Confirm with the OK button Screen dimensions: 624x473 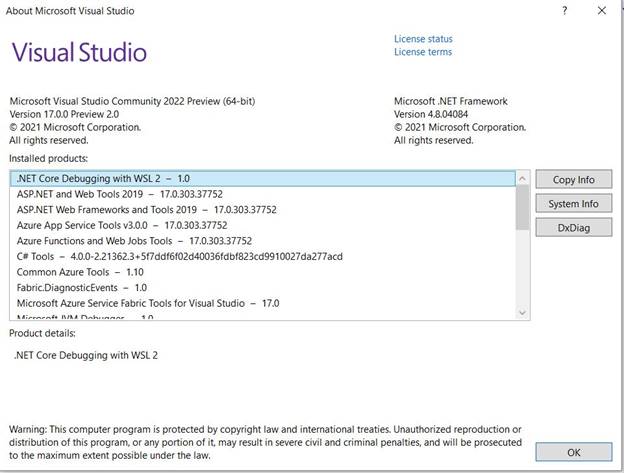tap(573, 452)
